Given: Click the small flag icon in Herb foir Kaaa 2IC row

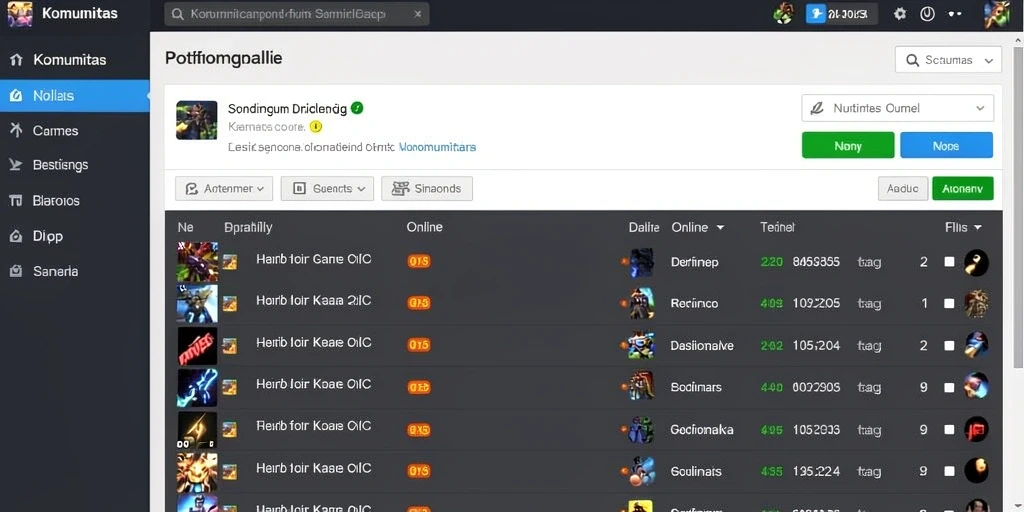Looking at the screenshot, I should pos(230,303).
